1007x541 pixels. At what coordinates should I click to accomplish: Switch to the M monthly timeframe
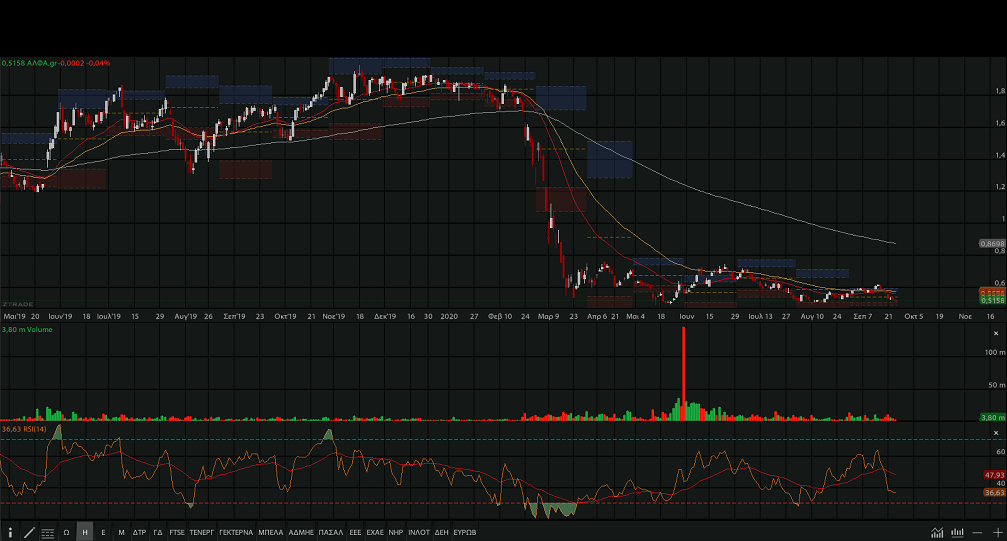coord(121,532)
